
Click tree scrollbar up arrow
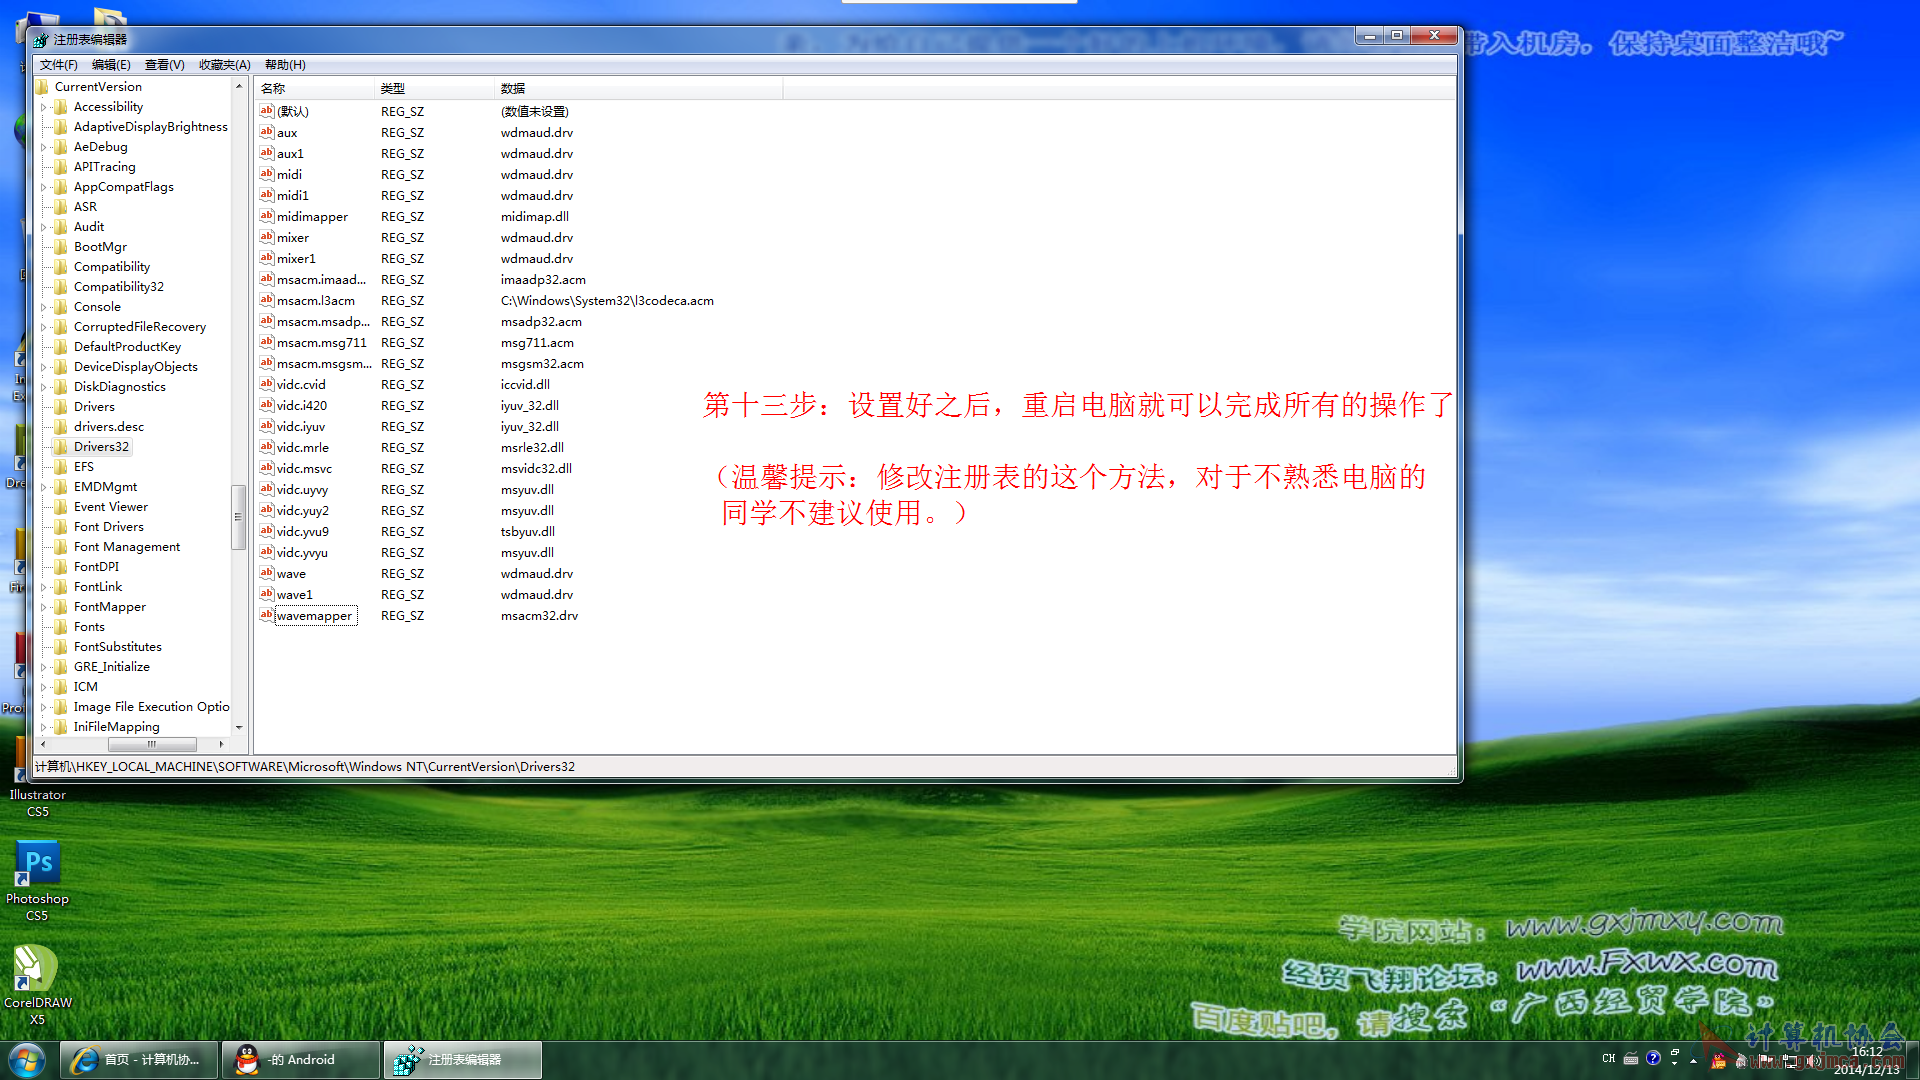239,87
